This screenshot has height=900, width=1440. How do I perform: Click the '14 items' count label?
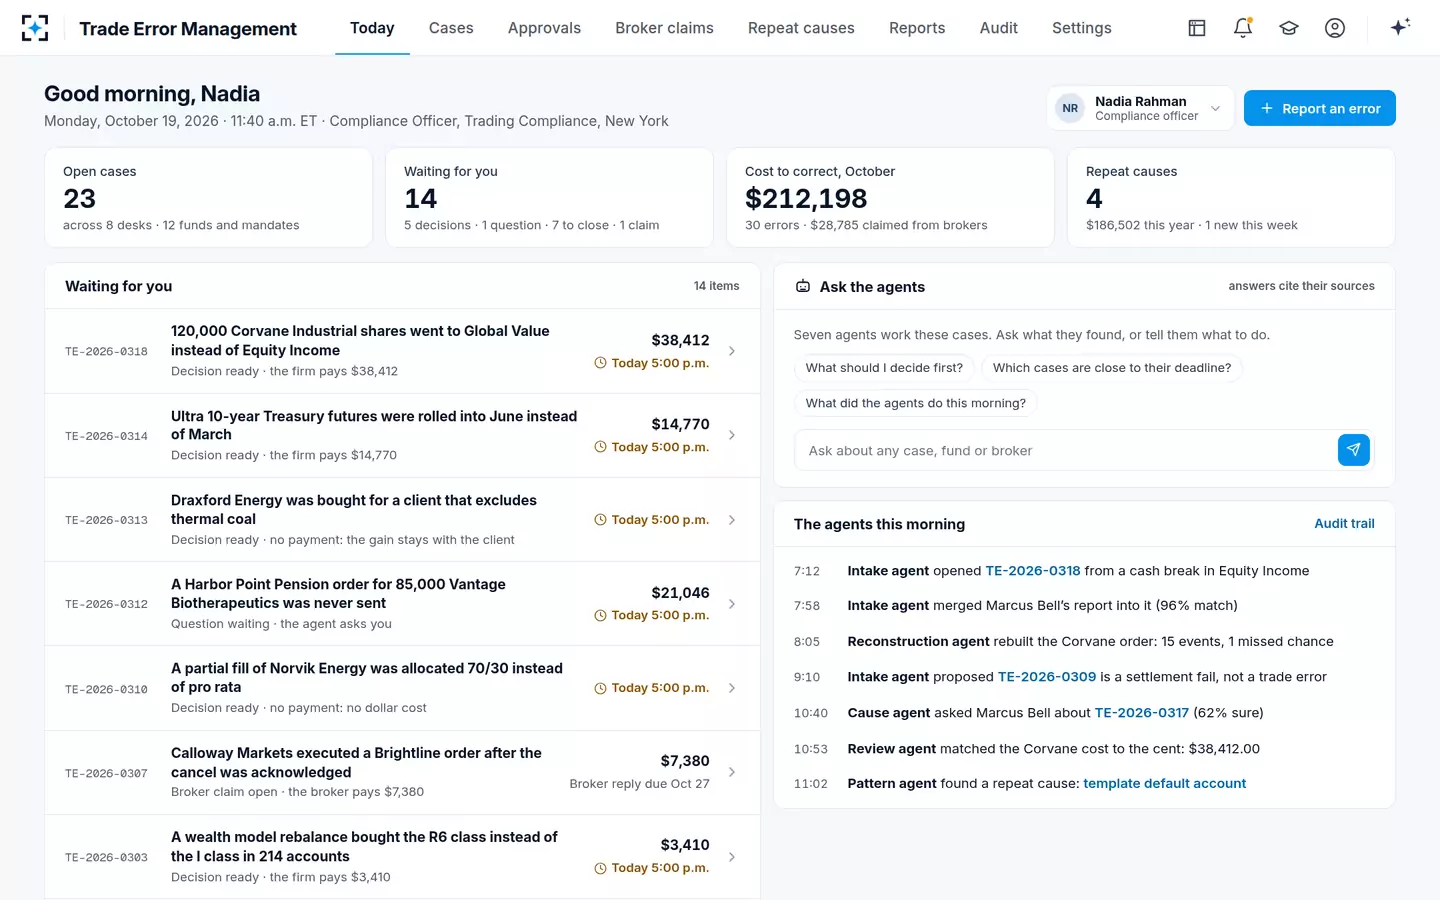coord(716,286)
